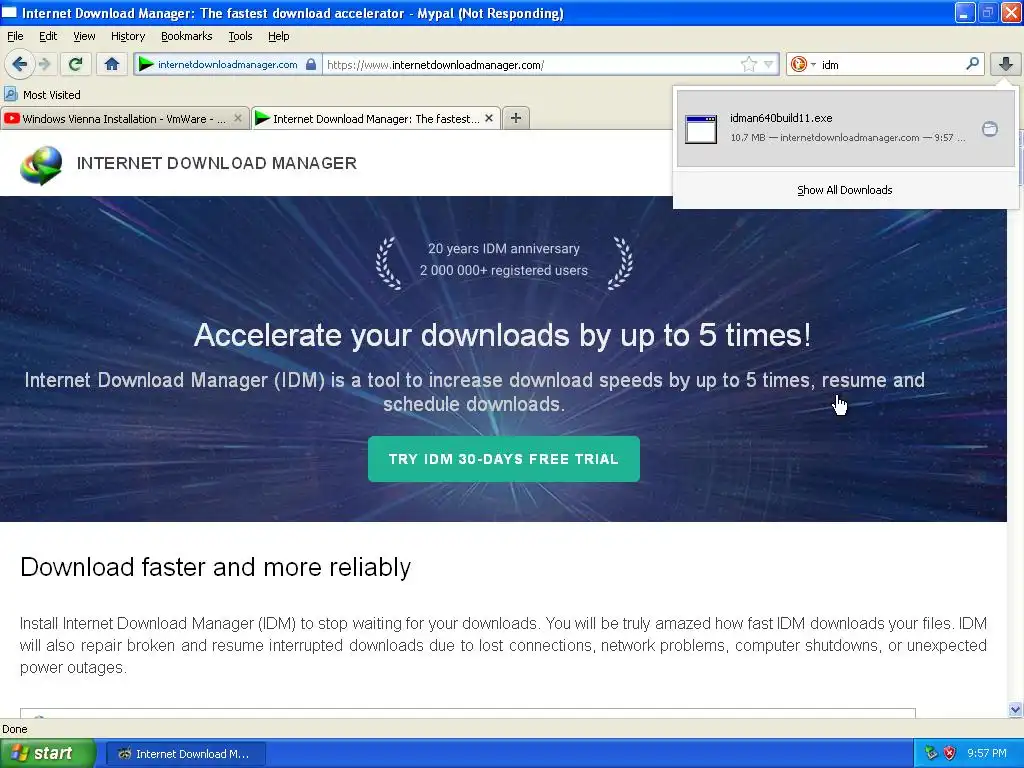Click the red shield security tray icon

(950, 754)
